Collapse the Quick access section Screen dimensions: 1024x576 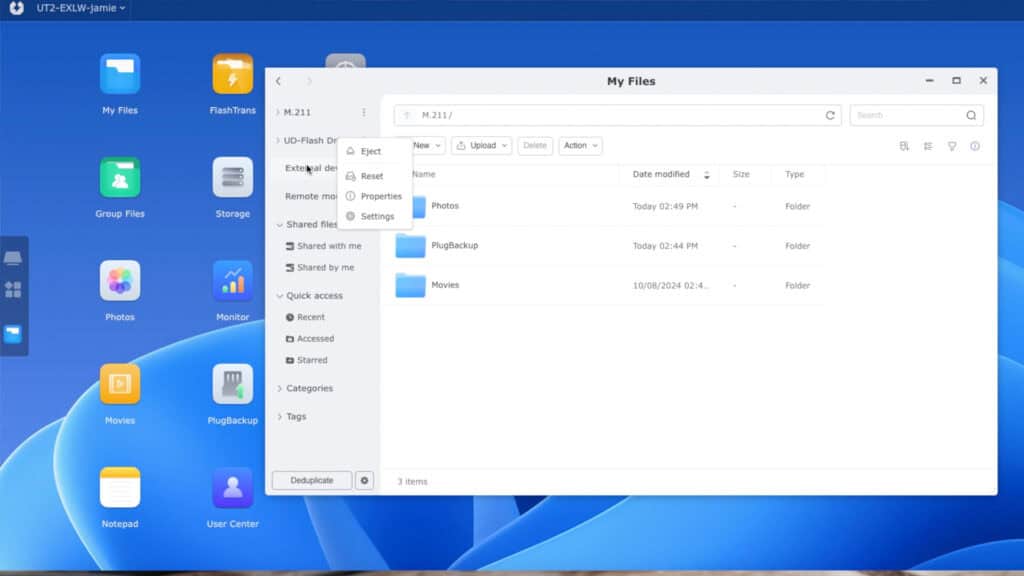click(x=280, y=296)
